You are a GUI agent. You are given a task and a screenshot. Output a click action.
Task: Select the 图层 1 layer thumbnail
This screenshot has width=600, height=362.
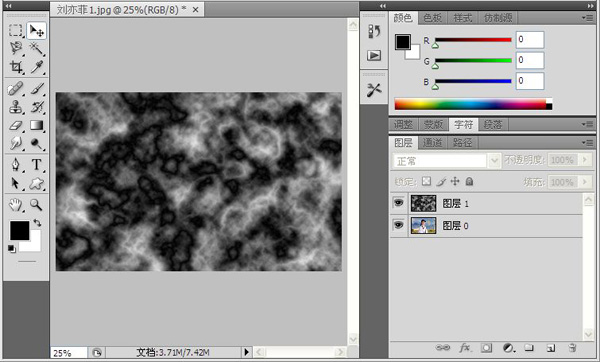423,203
